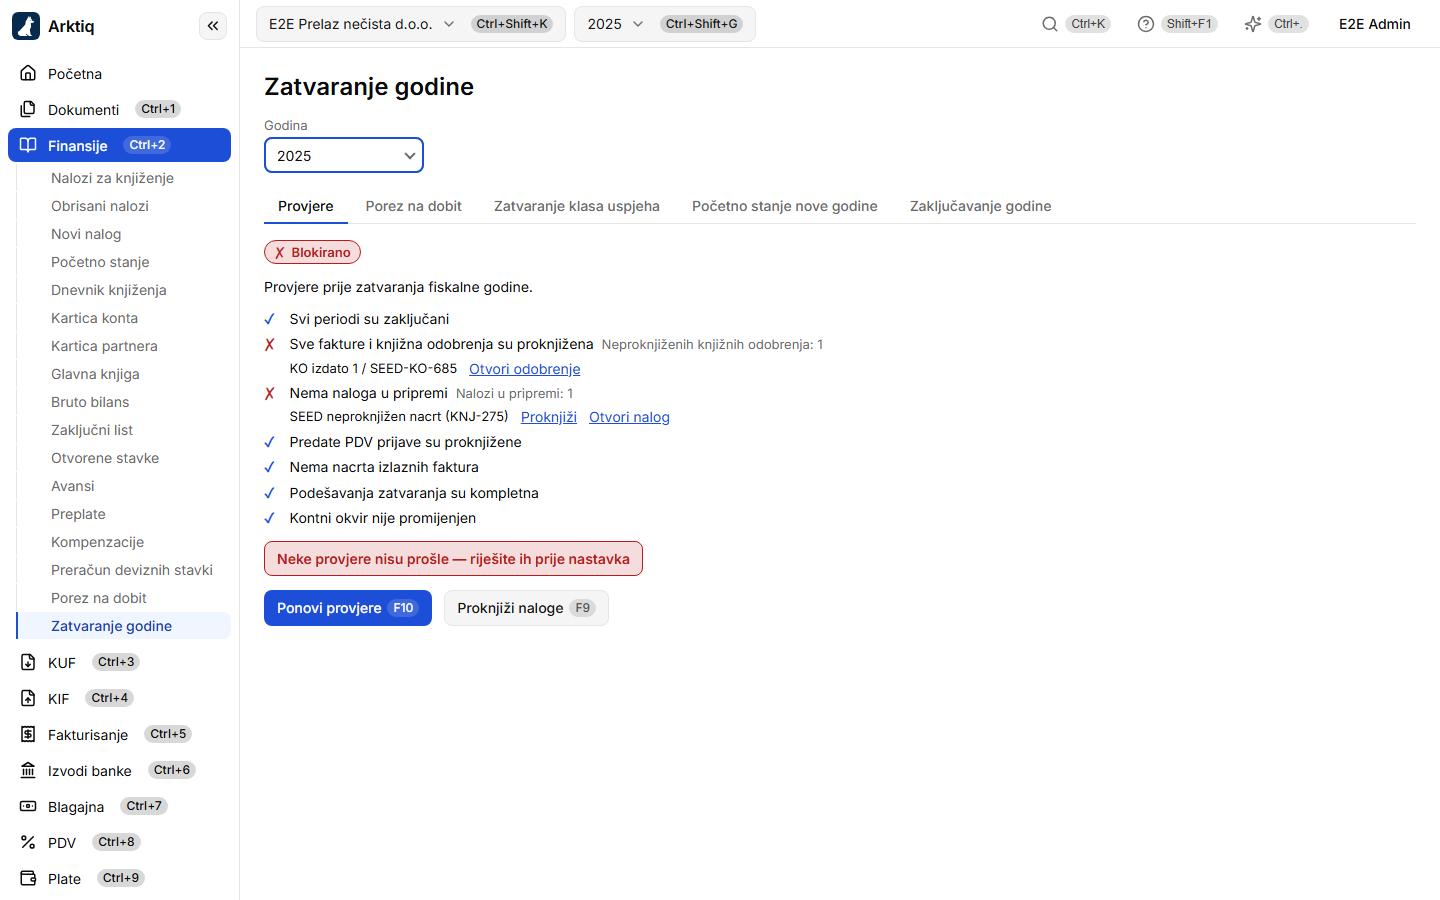Open Kartica konta in sidebar
Viewport: 1440px width, 900px height.
point(124,318)
